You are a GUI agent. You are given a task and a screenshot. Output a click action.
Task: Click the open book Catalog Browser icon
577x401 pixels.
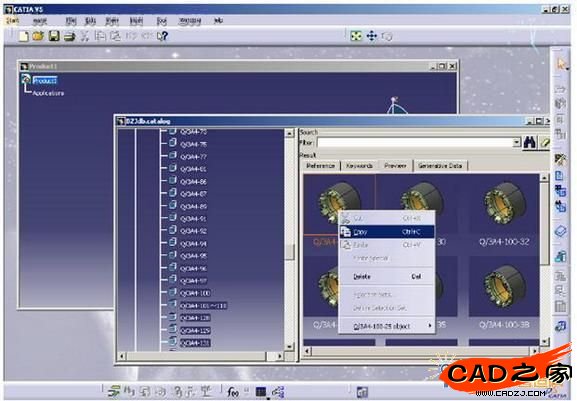pos(560,231)
